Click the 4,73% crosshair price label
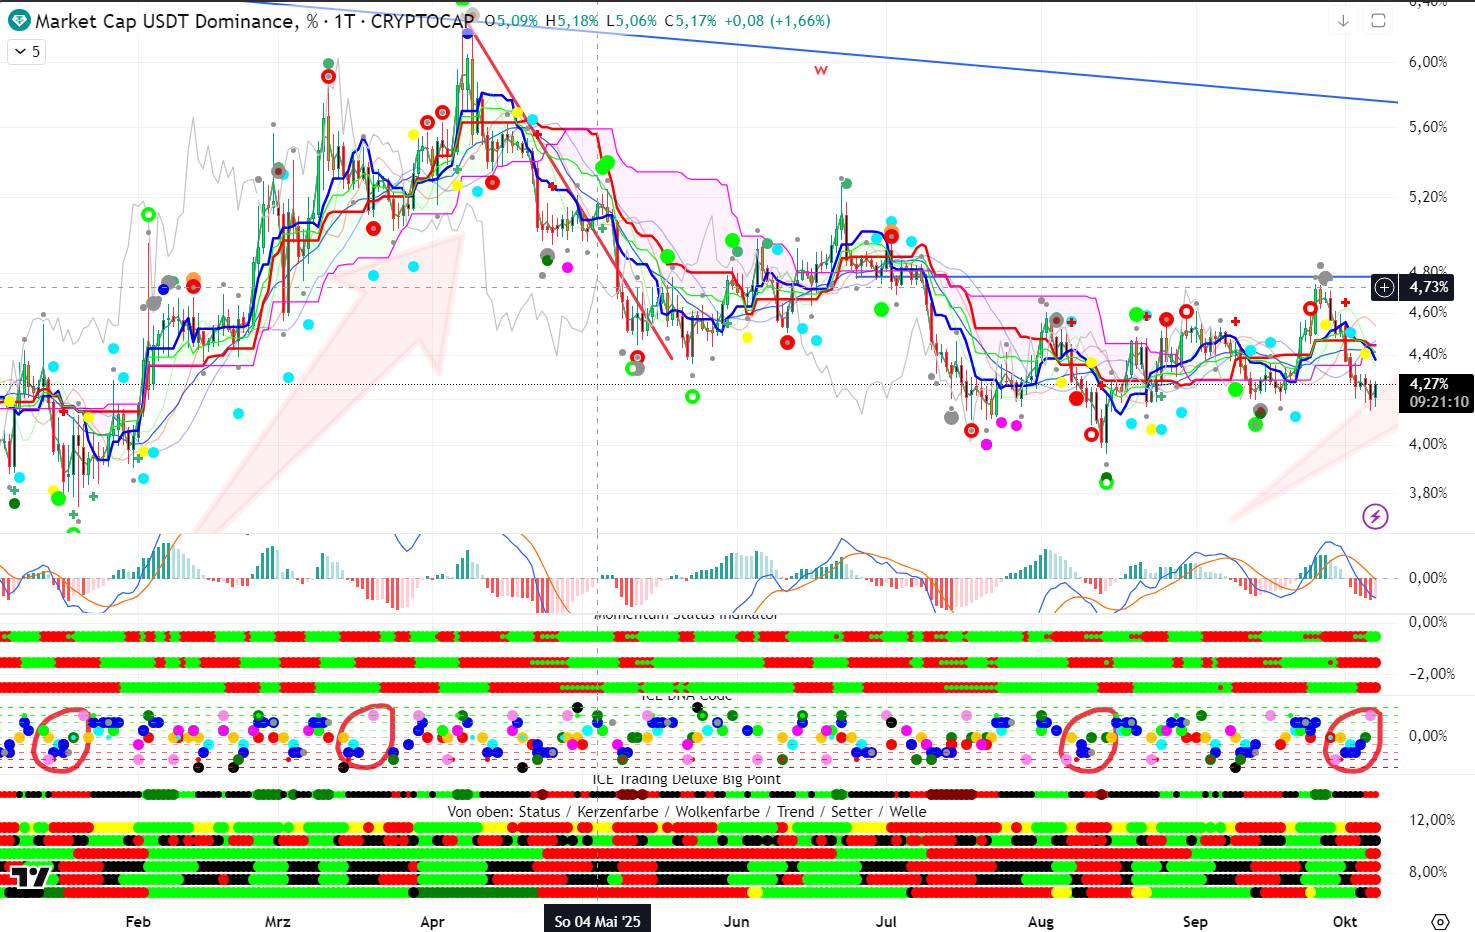 [1429, 288]
